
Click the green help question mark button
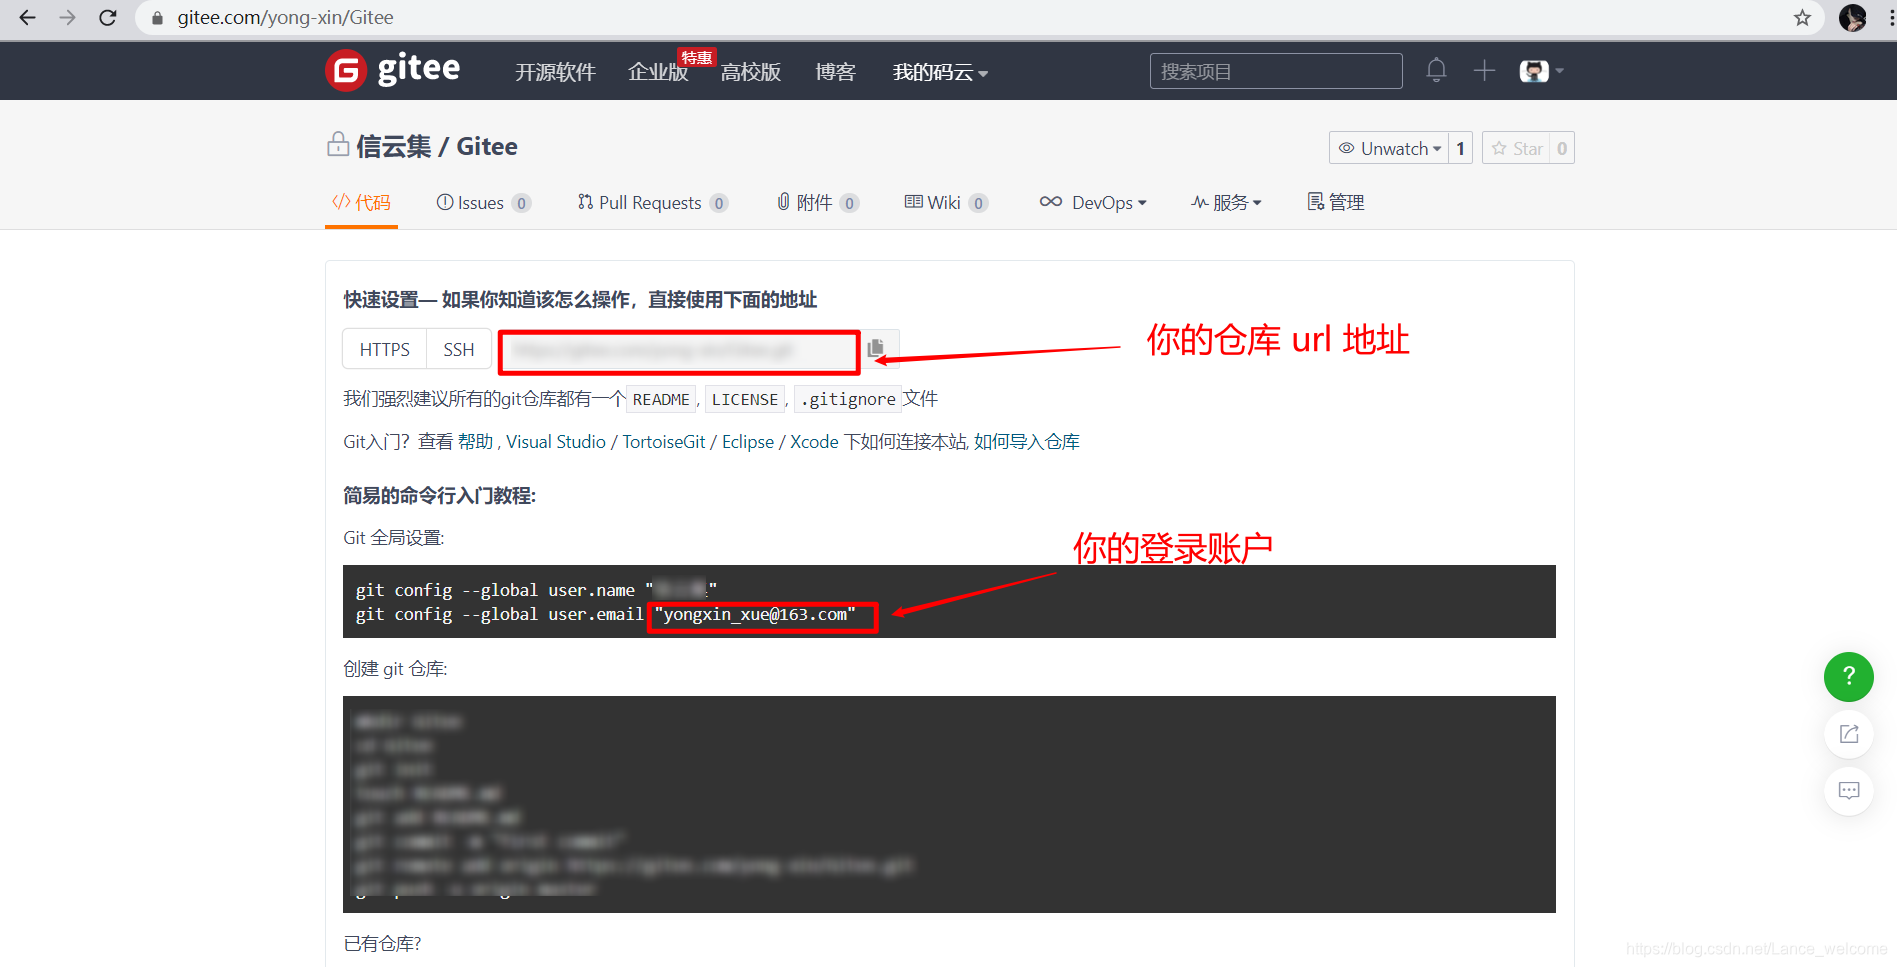pos(1849,676)
